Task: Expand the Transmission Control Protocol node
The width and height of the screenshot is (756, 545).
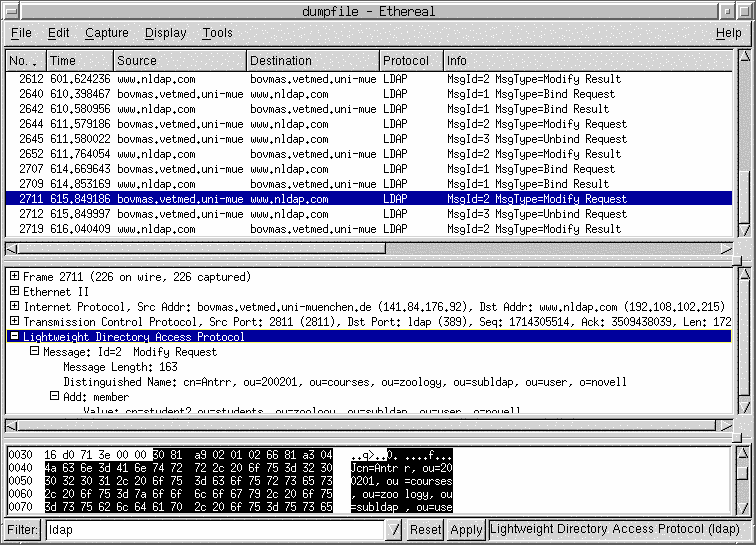Action: coord(14,322)
